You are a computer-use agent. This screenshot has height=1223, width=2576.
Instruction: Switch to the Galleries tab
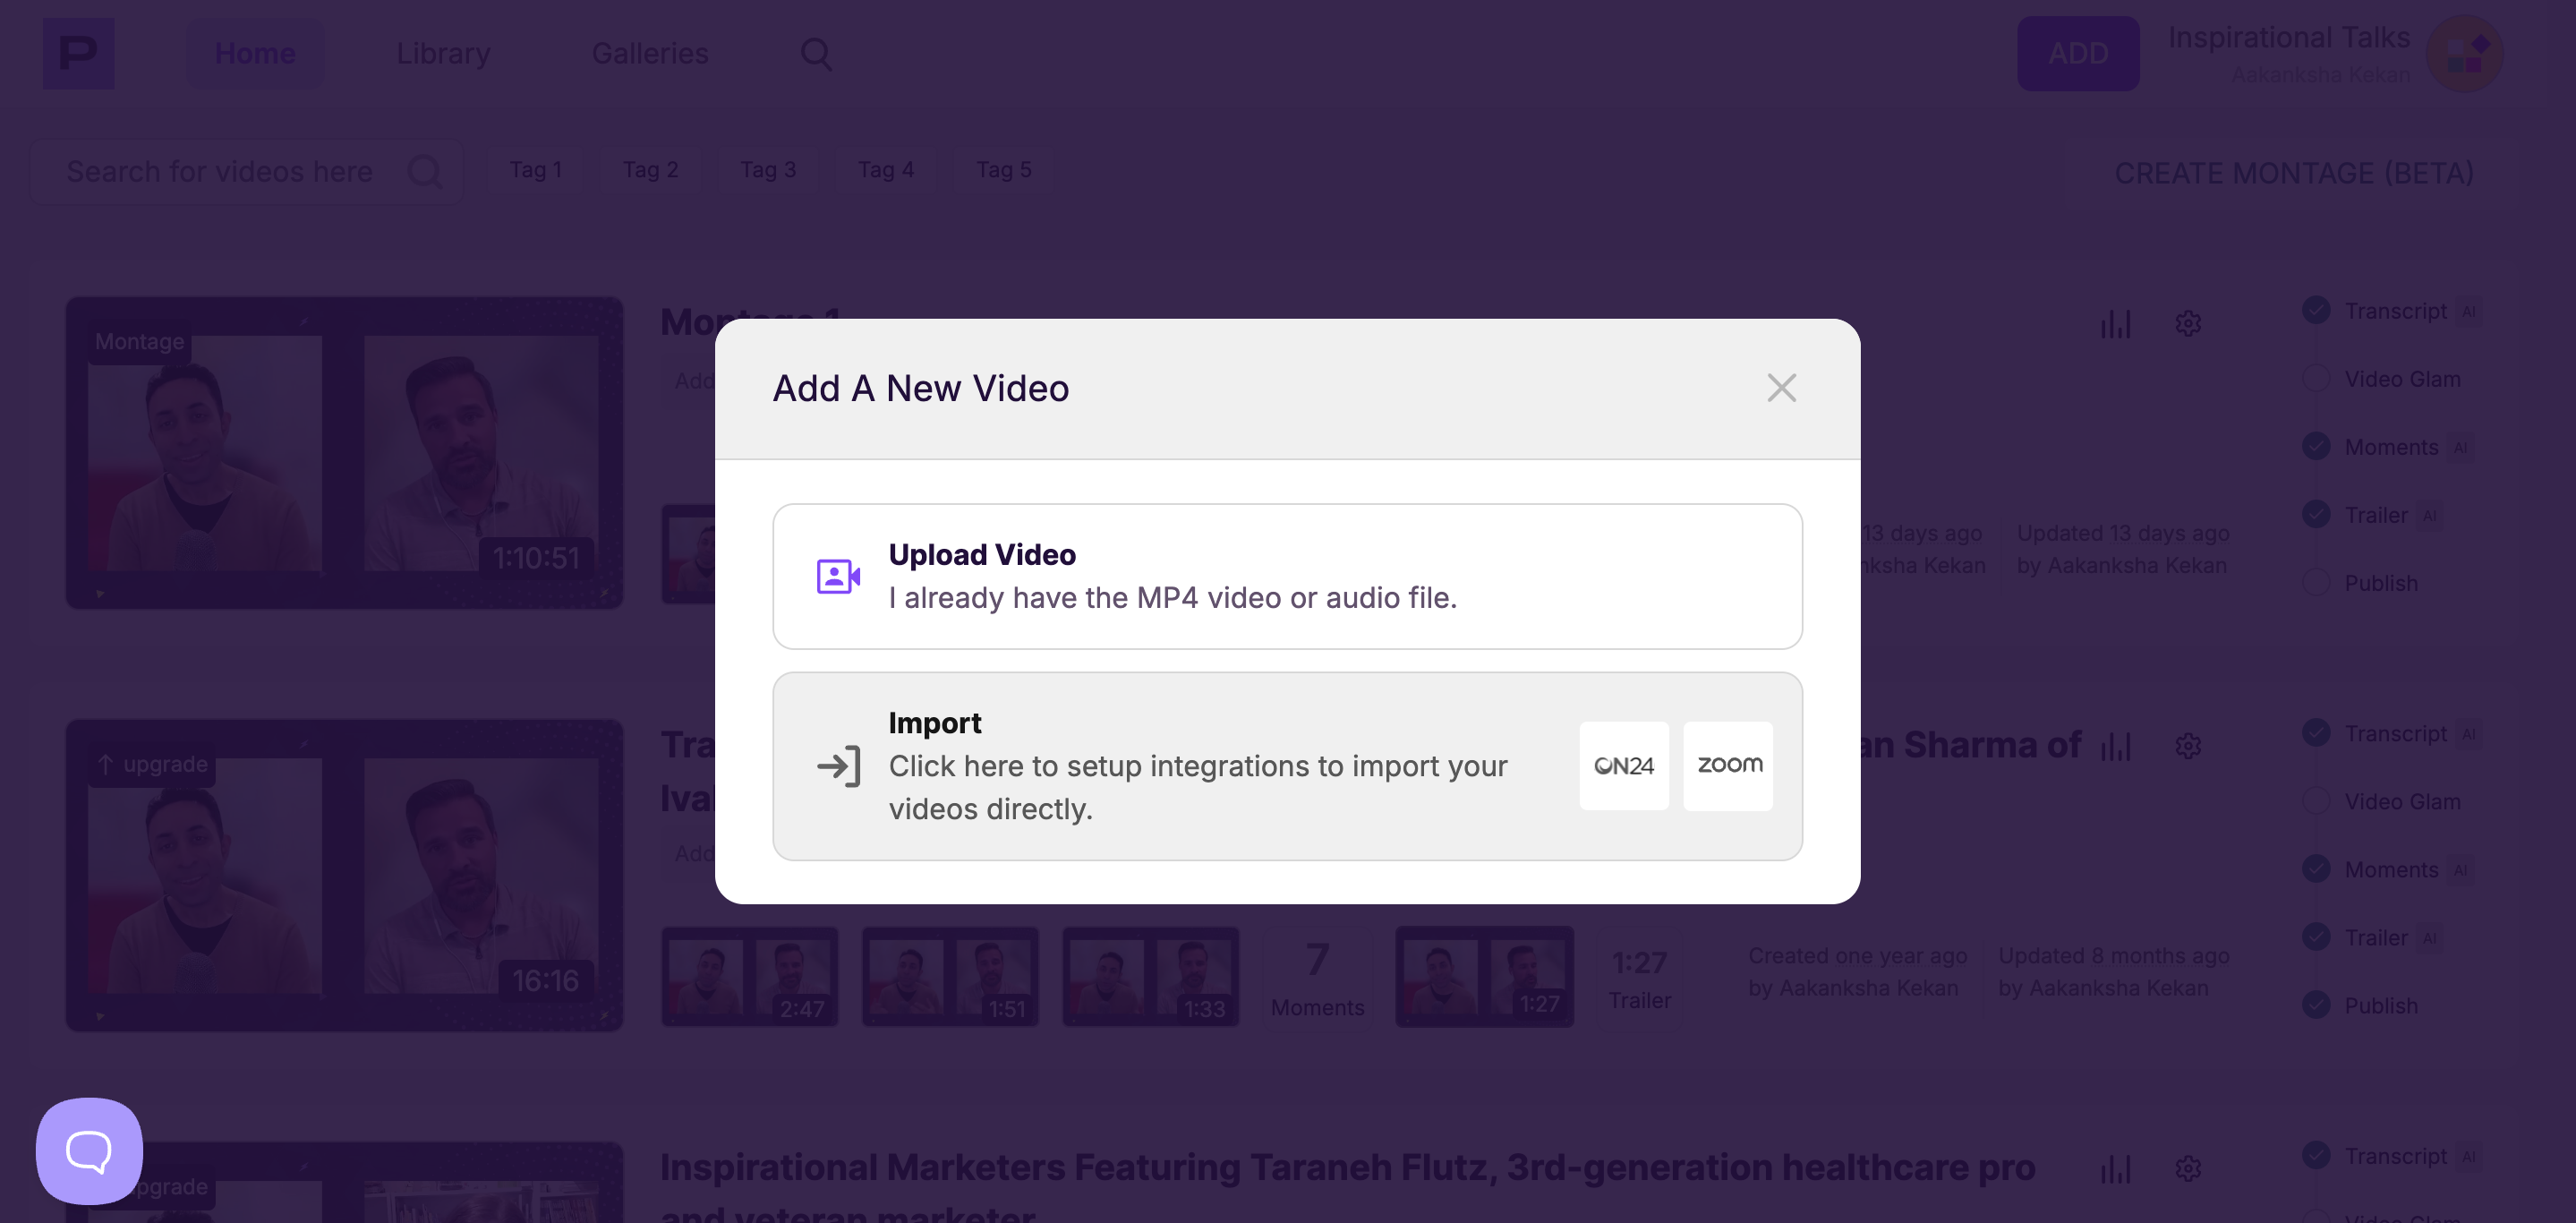point(649,54)
